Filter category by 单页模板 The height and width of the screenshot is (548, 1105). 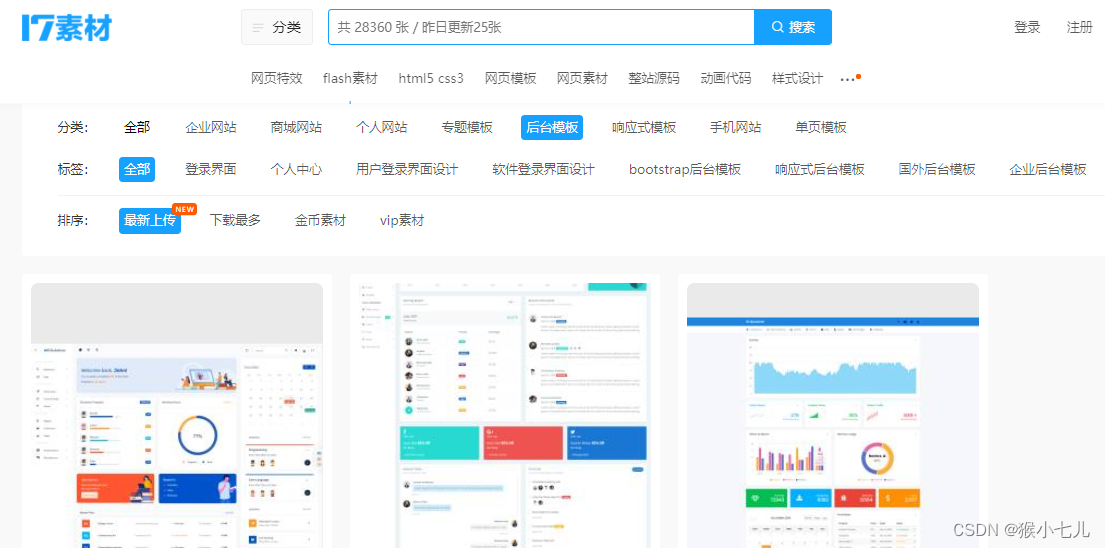(821, 127)
